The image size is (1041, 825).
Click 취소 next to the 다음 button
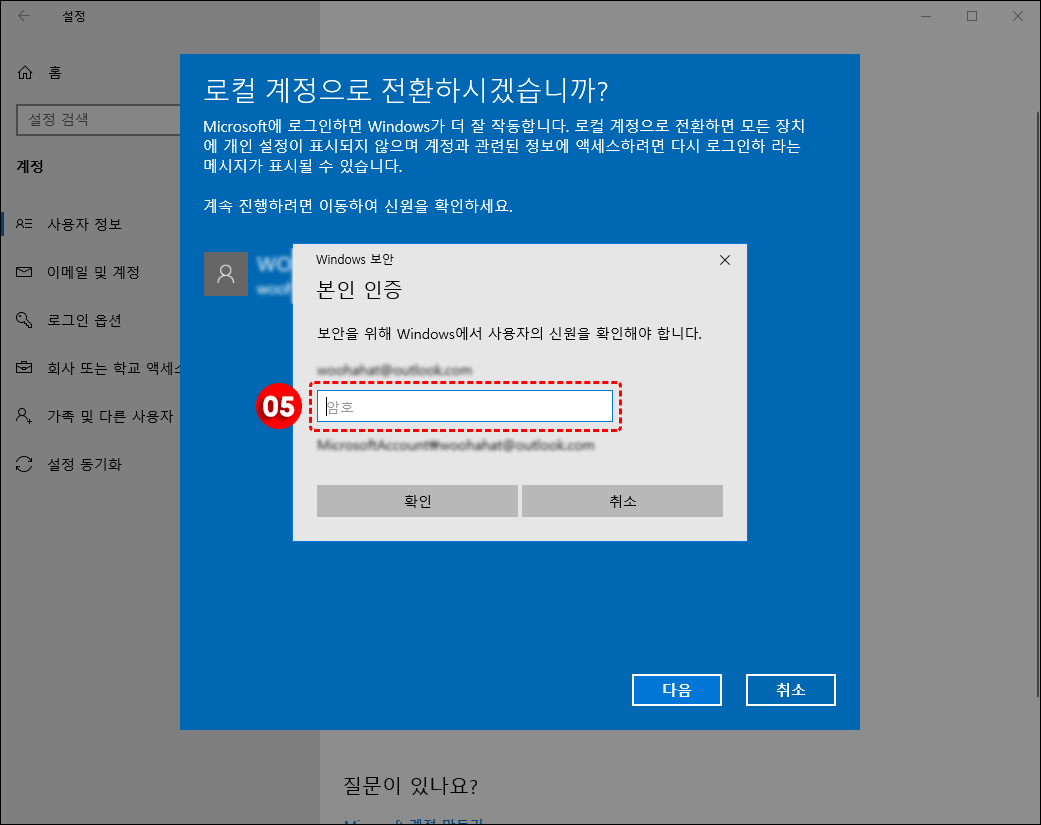[x=790, y=690]
